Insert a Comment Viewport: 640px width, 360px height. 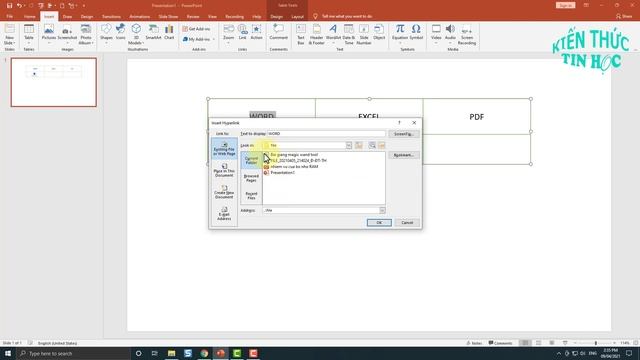[x=278, y=32]
